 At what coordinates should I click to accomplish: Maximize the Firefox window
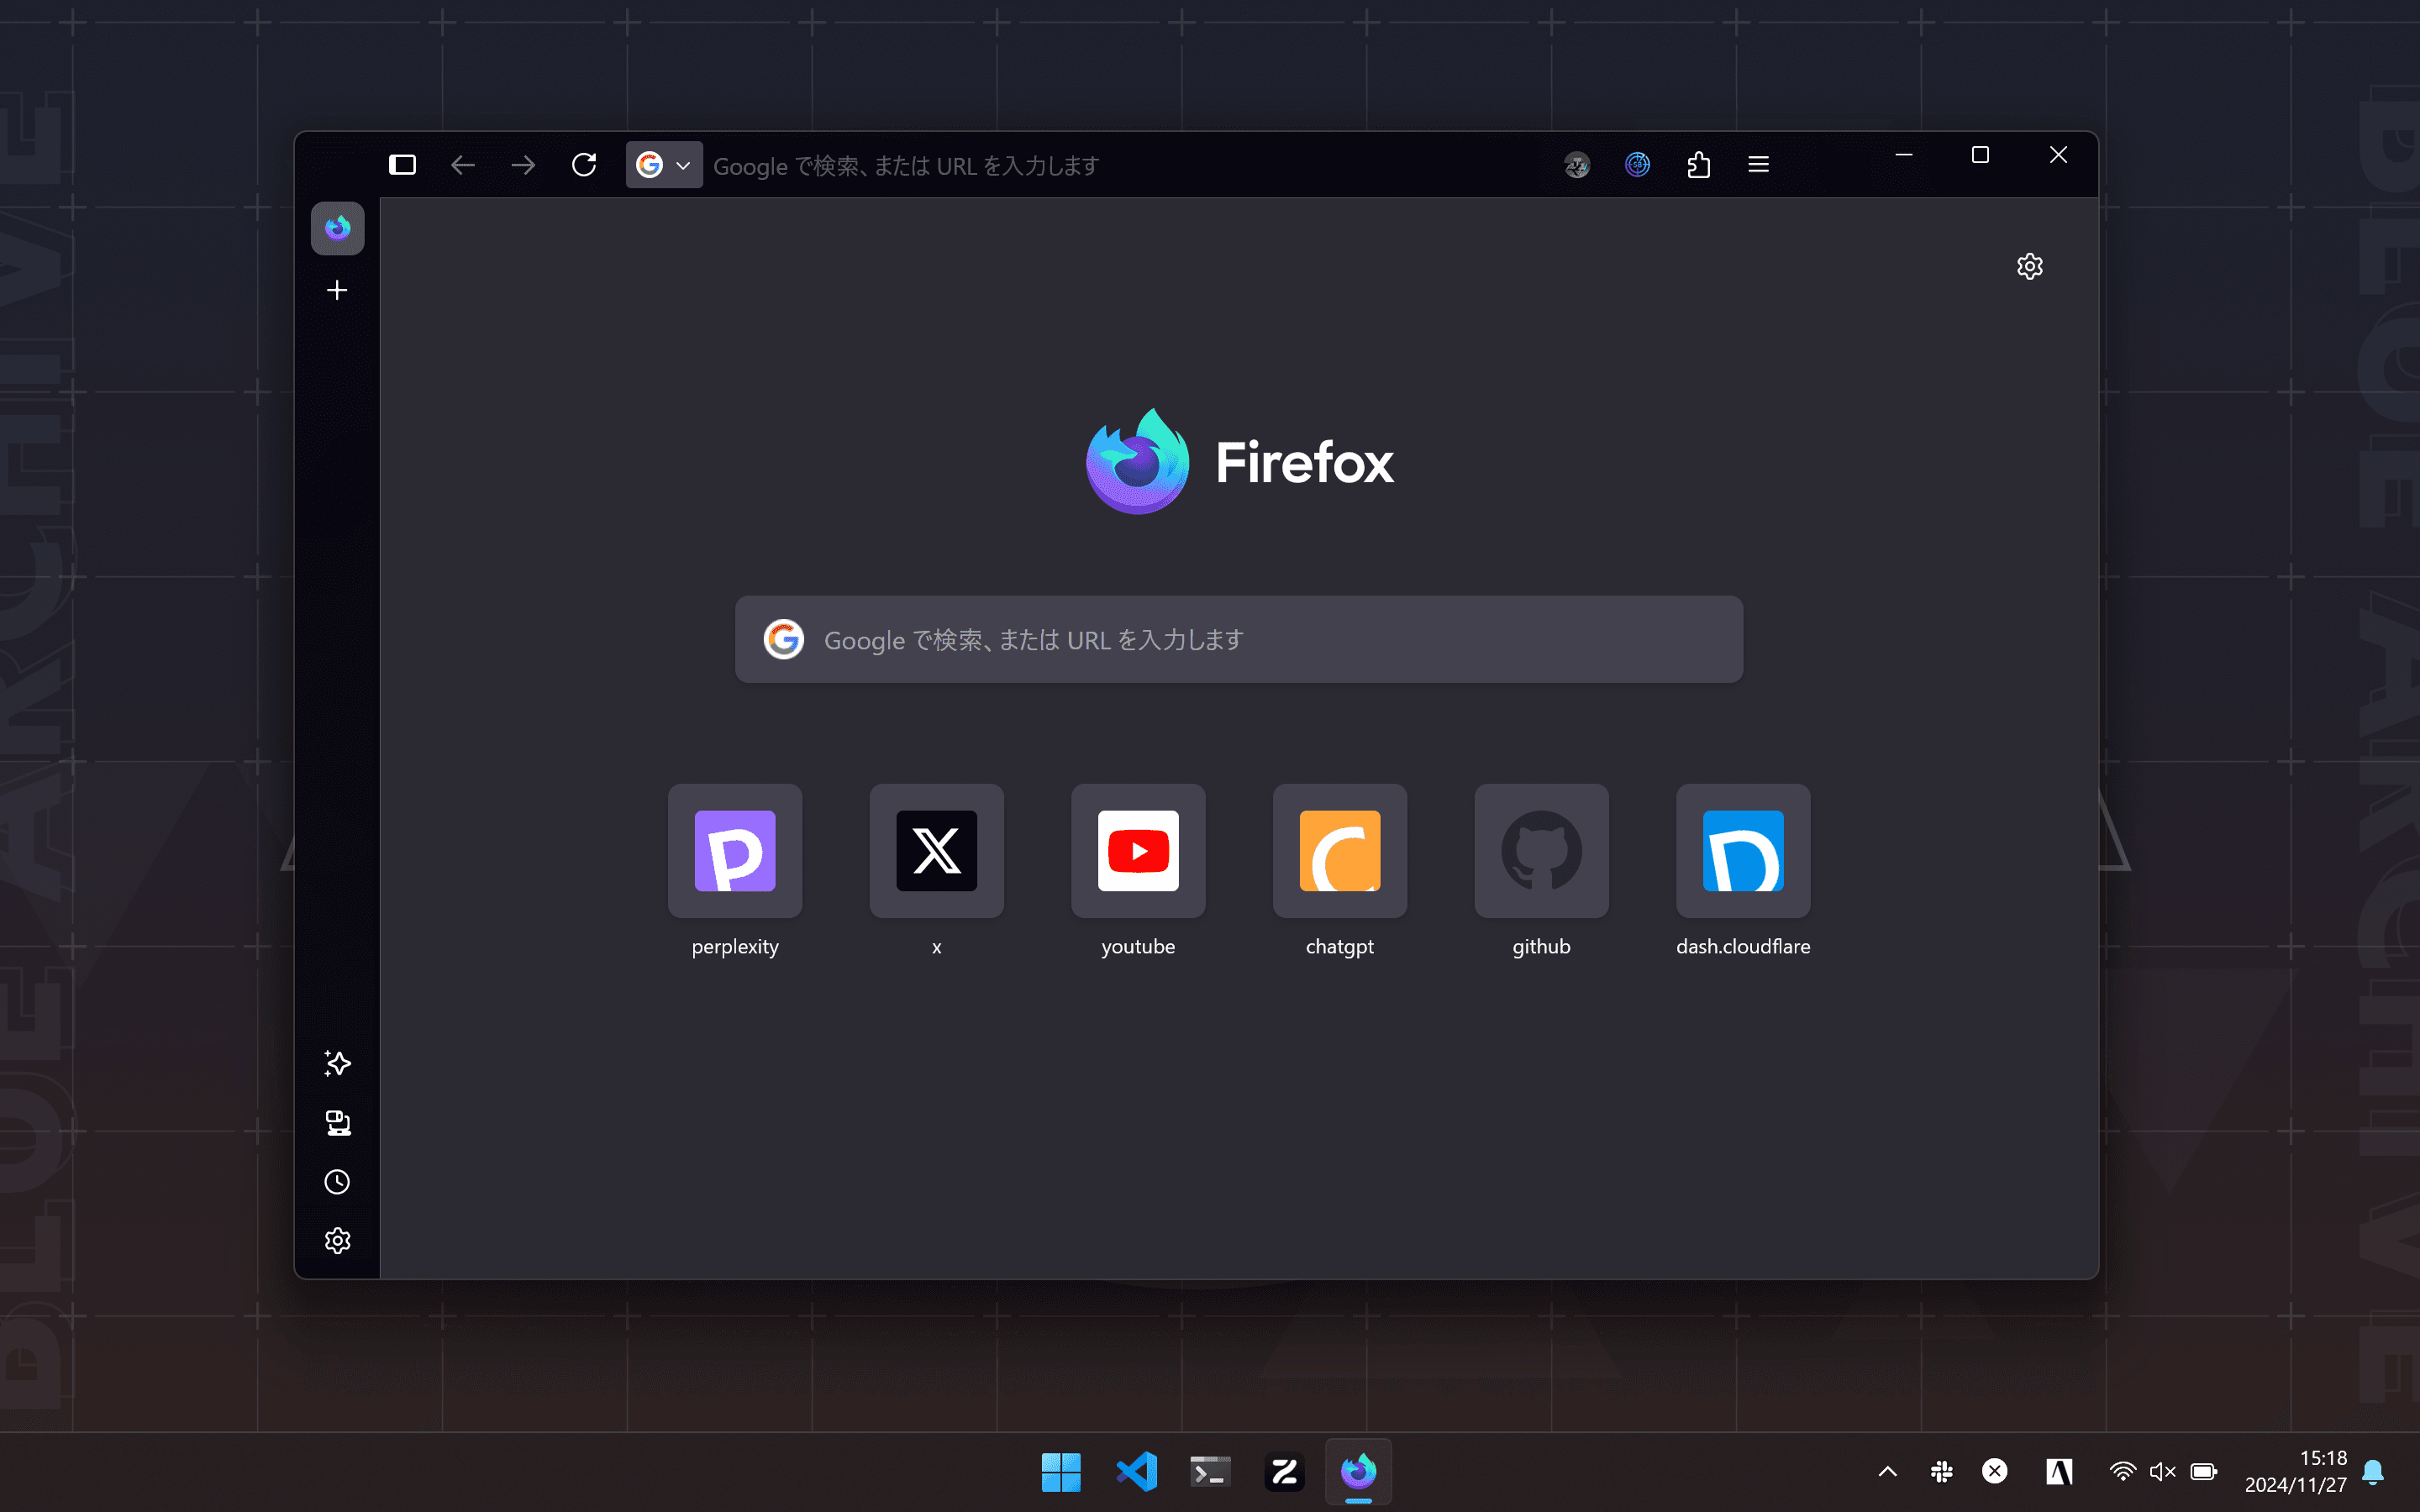(x=1980, y=155)
